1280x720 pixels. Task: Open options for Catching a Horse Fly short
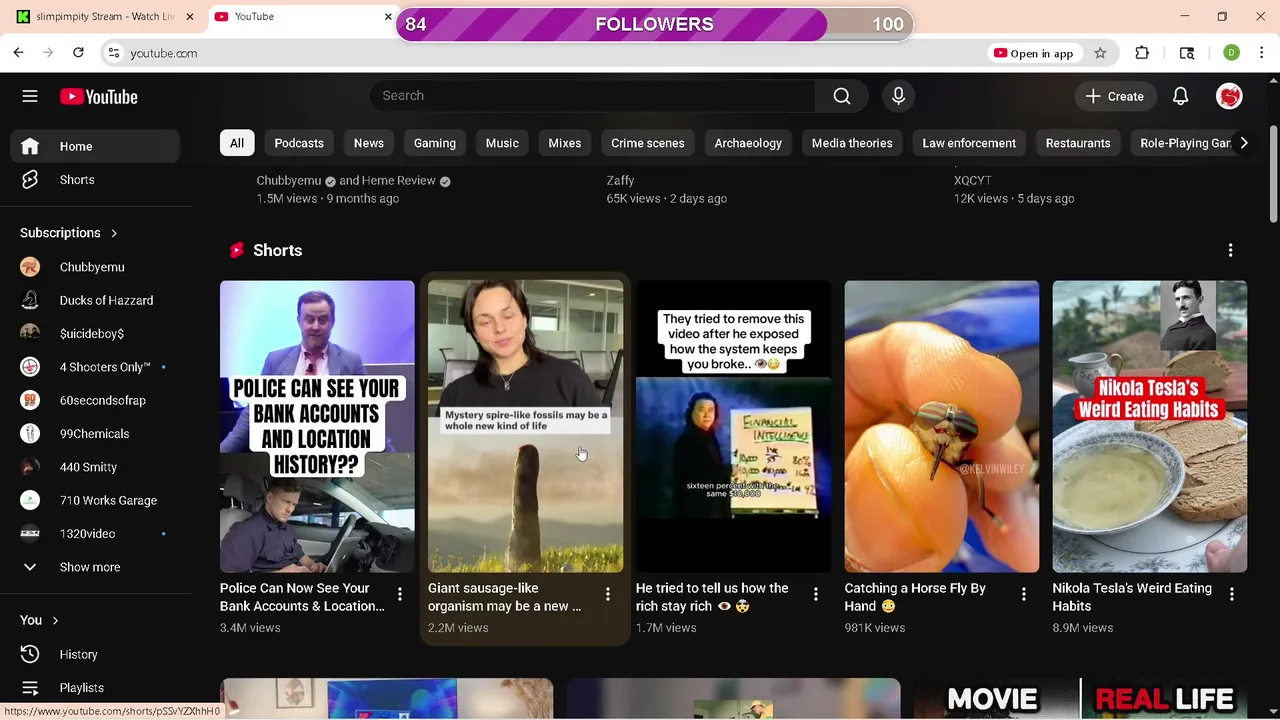[1023, 595]
